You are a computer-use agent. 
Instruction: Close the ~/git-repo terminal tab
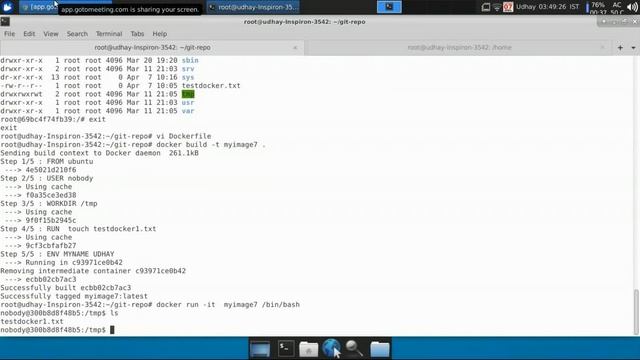295,48
